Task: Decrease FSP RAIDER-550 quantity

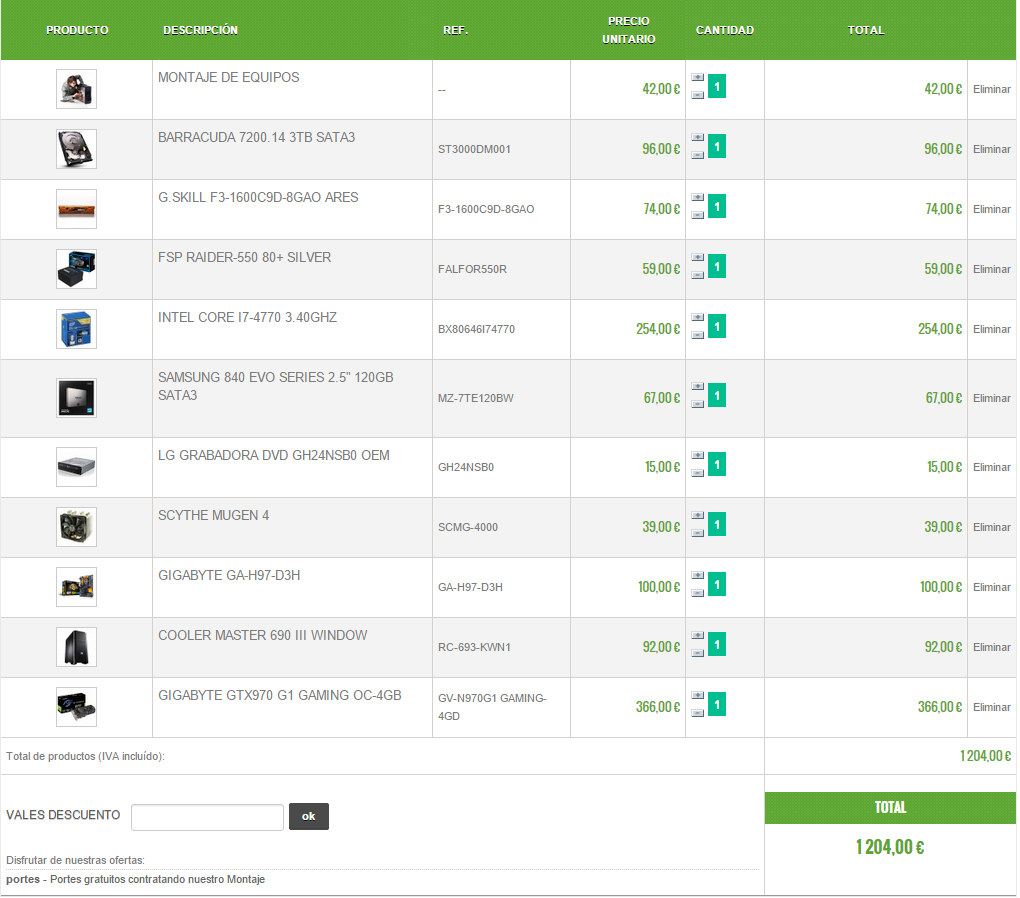Action: pos(697,275)
